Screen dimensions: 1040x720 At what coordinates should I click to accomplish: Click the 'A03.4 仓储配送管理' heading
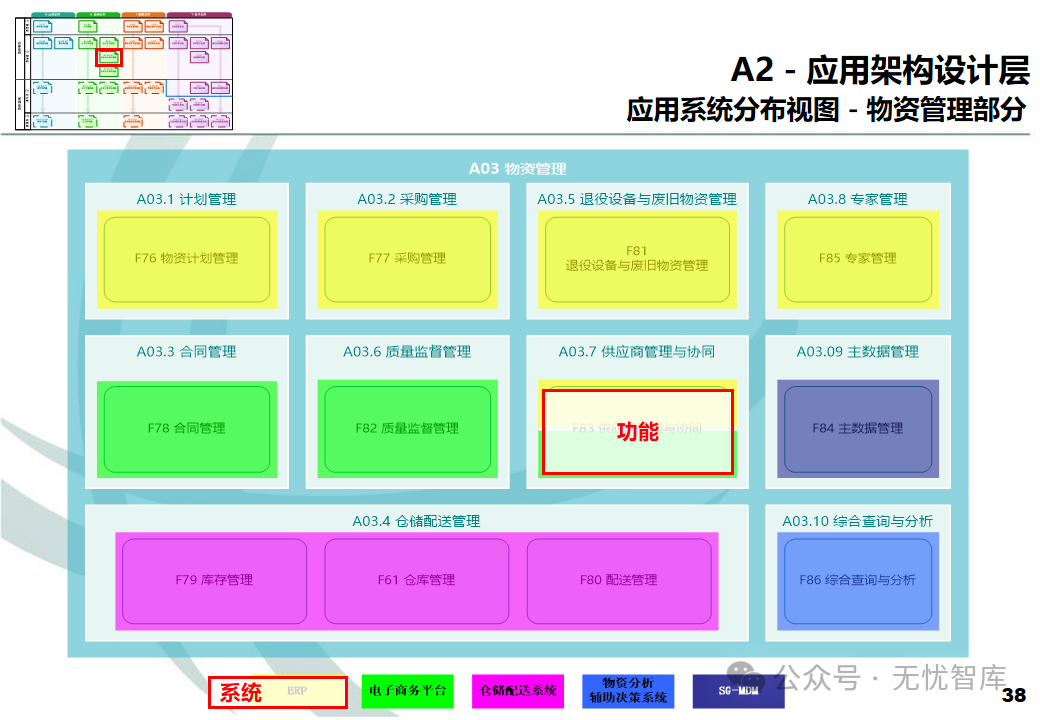(x=416, y=522)
